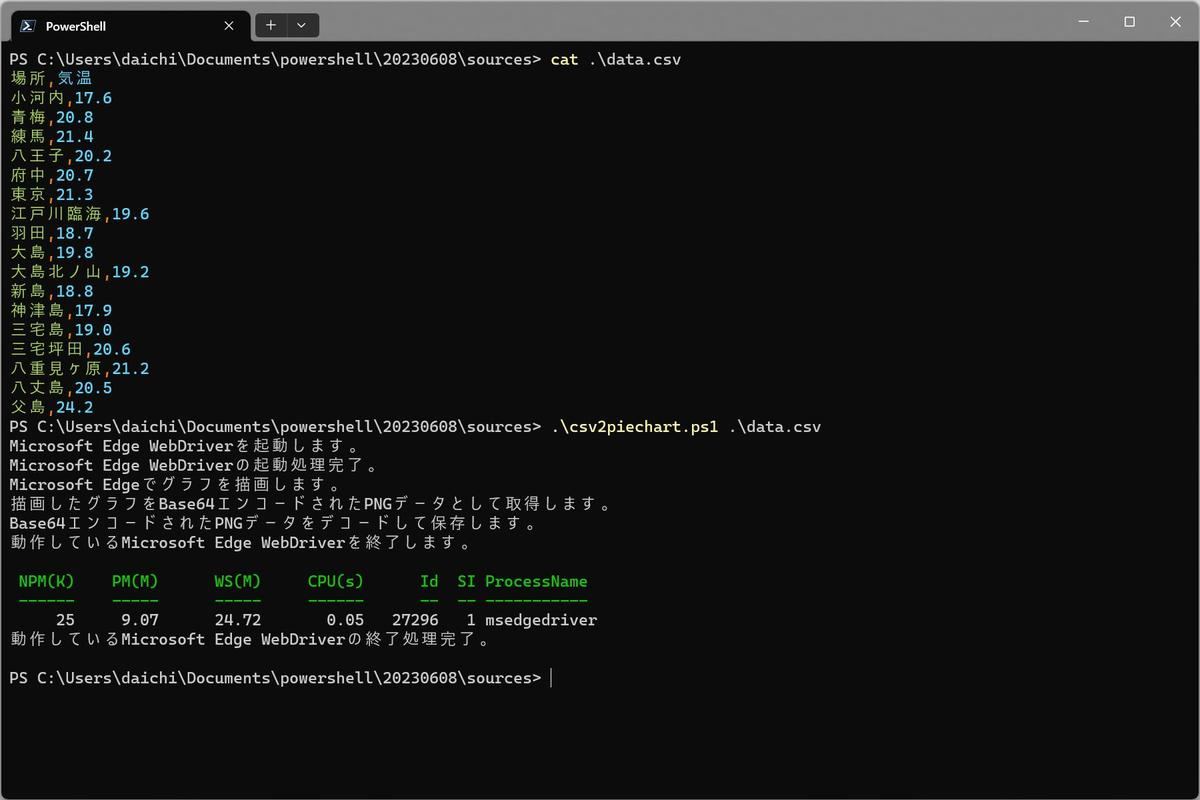
Task: Click the row '父島,24.2'
Action: click(52, 407)
